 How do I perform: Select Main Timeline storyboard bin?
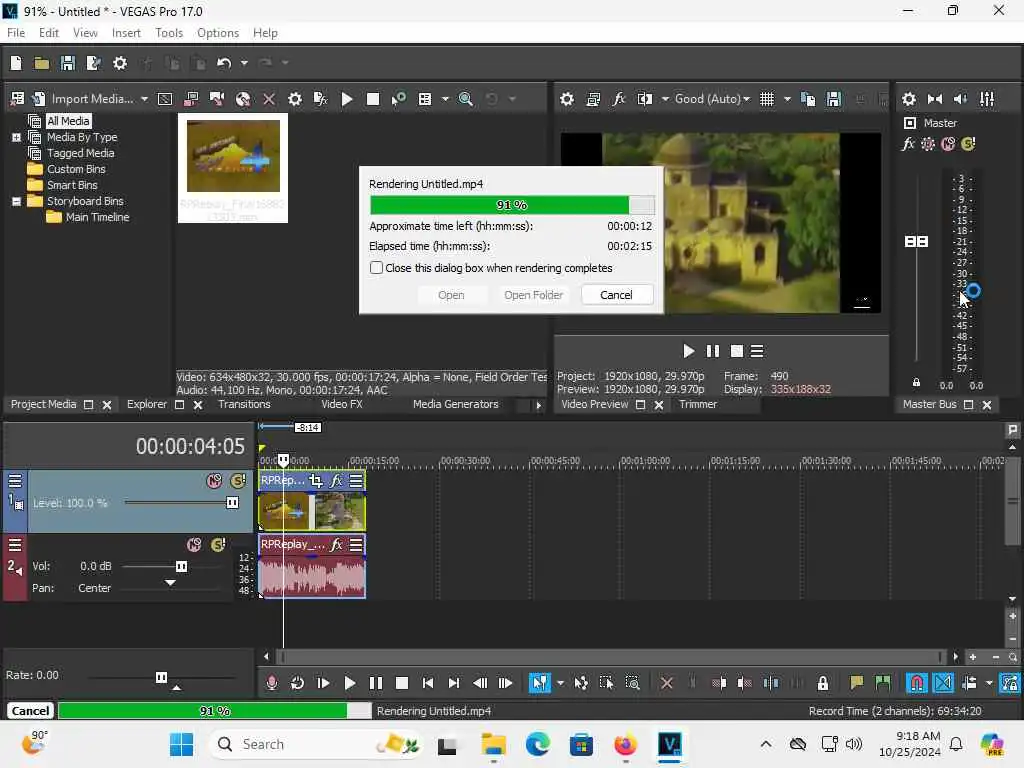pos(97,217)
